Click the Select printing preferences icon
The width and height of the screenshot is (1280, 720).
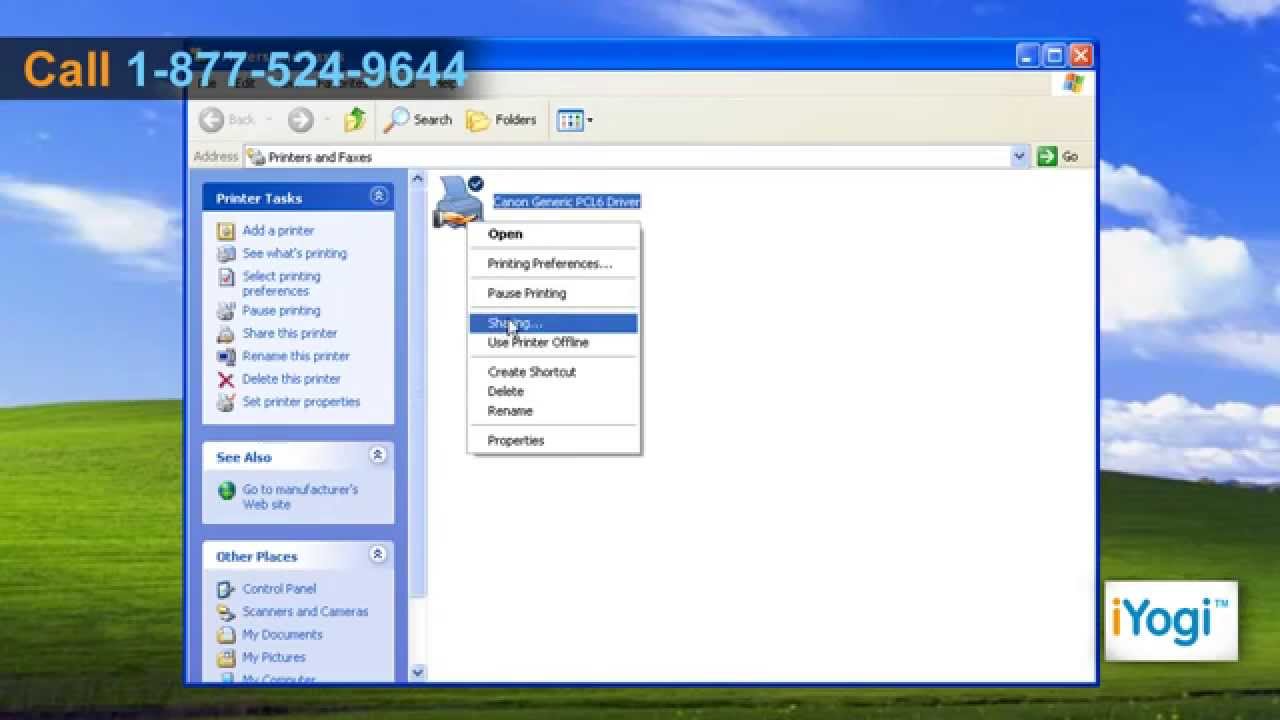tap(226, 278)
